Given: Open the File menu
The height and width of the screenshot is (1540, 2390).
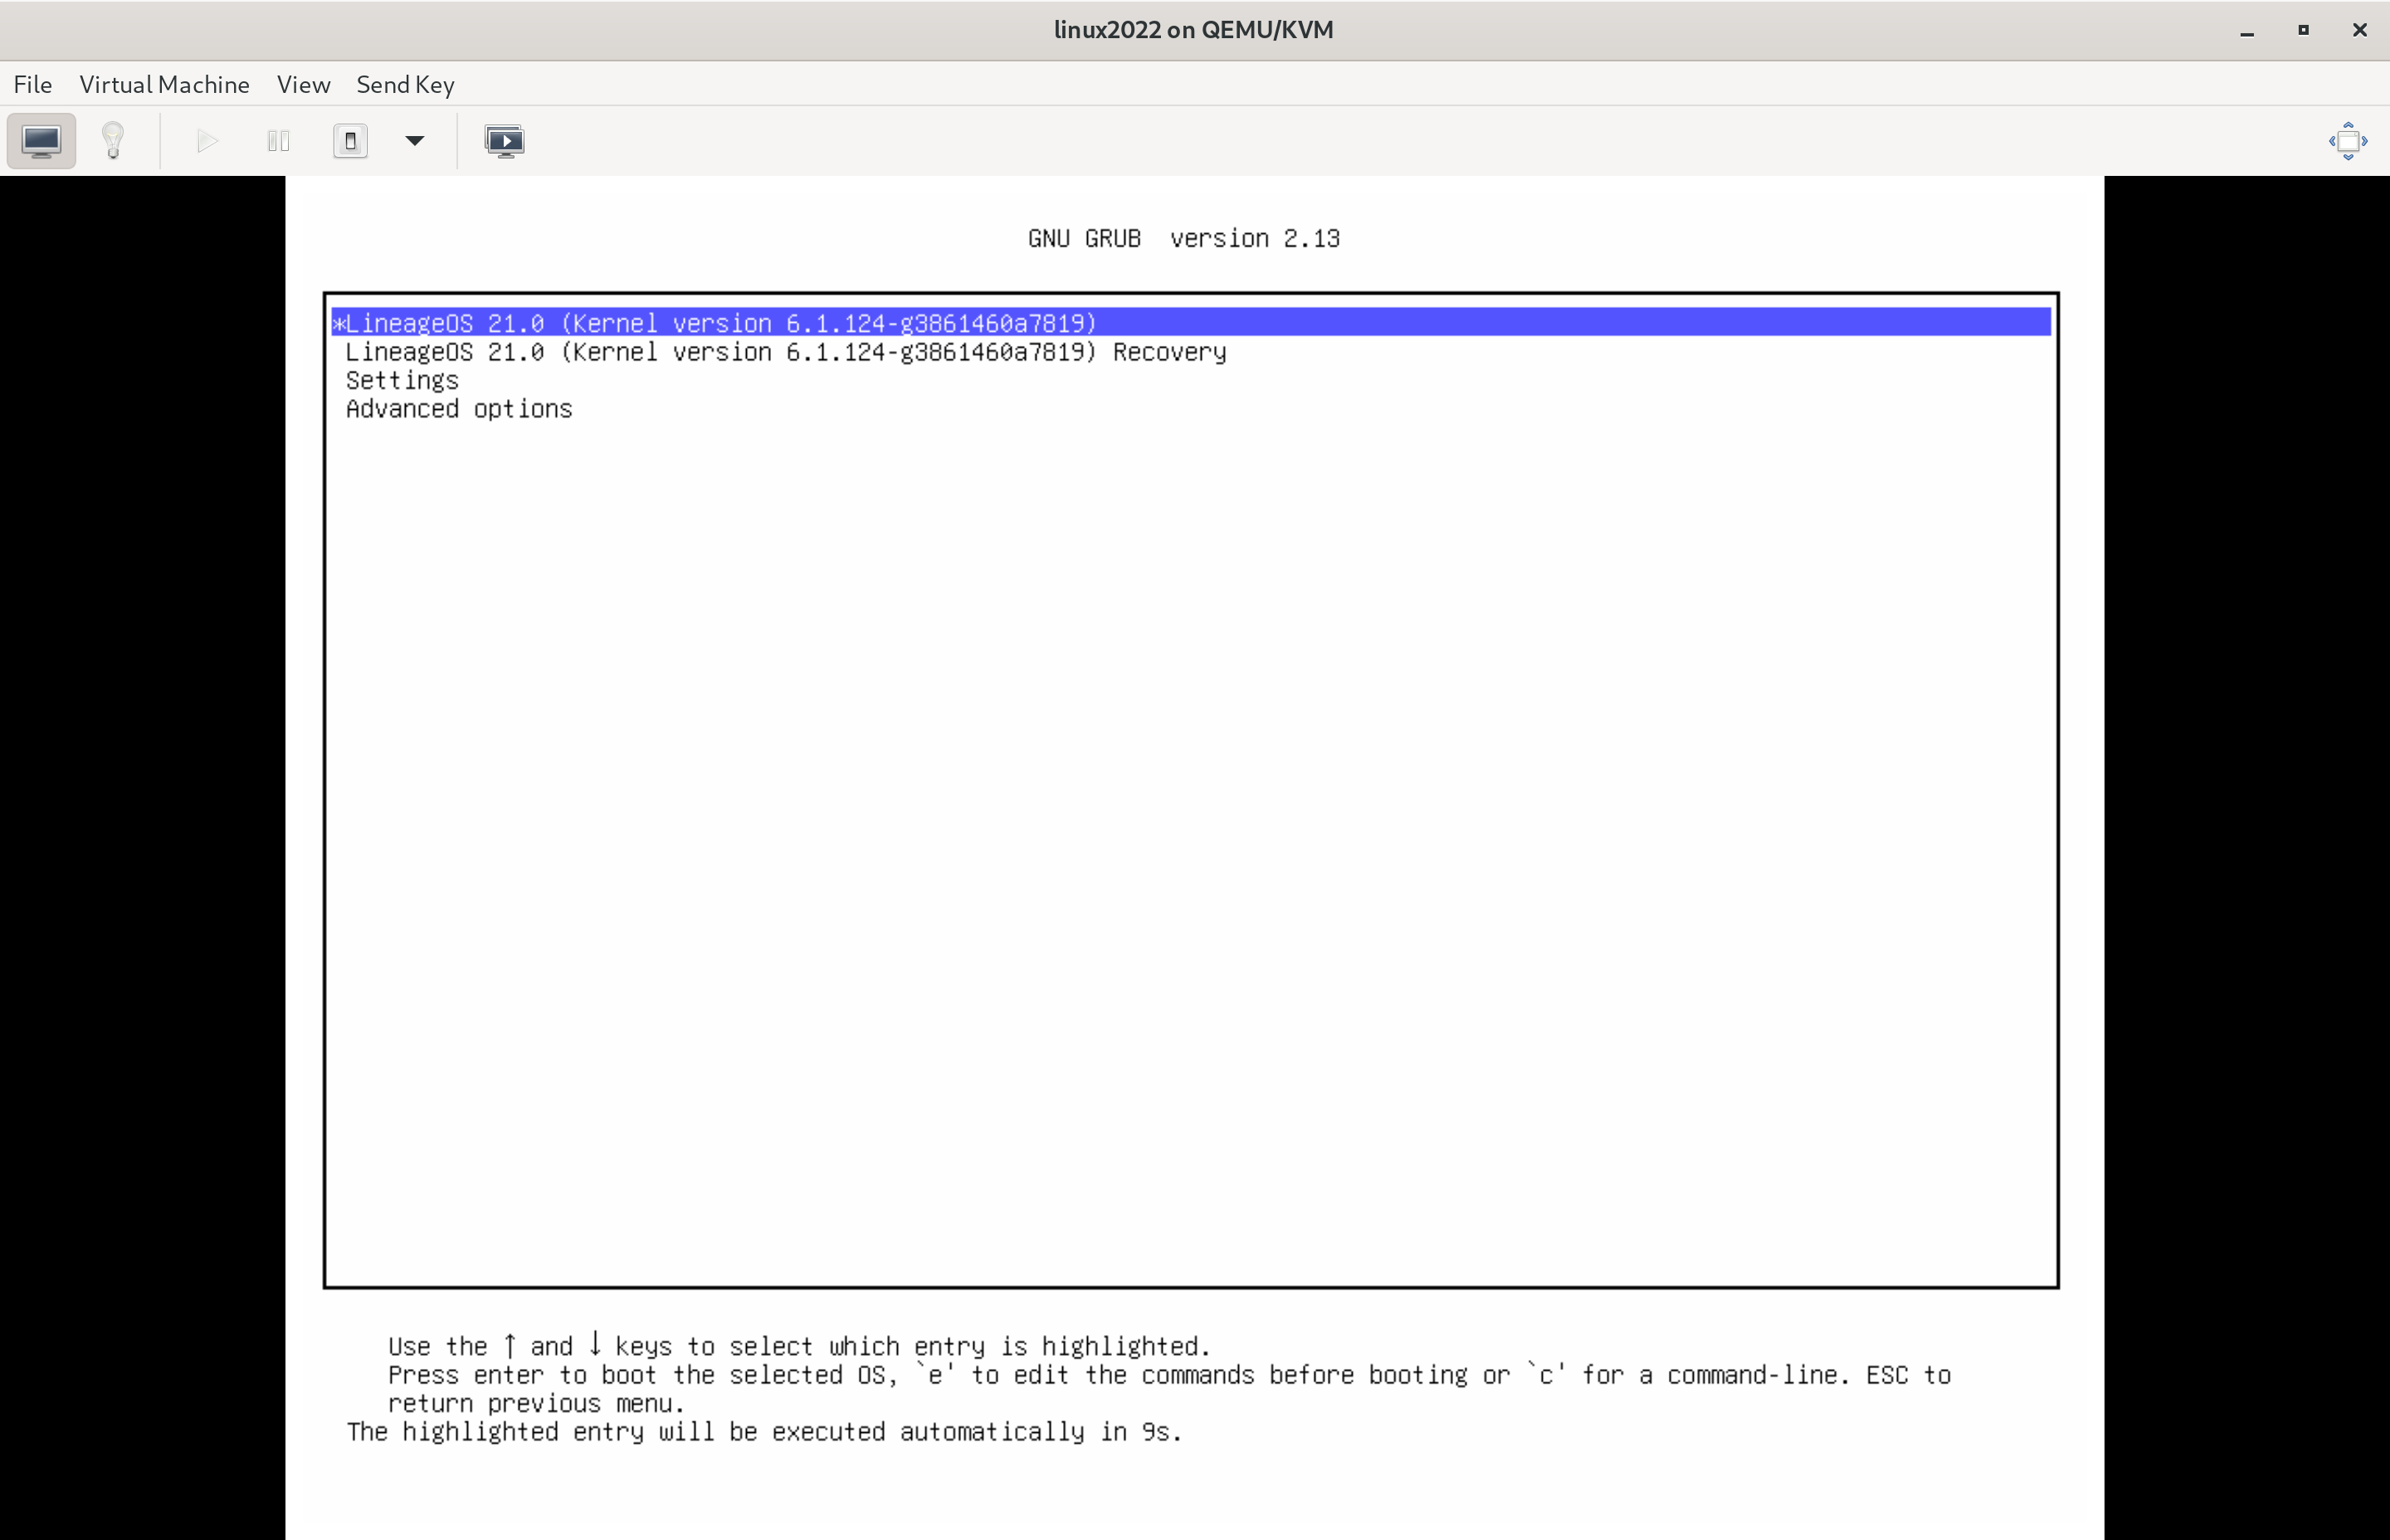Looking at the screenshot, I should click(x=33, y=84).
